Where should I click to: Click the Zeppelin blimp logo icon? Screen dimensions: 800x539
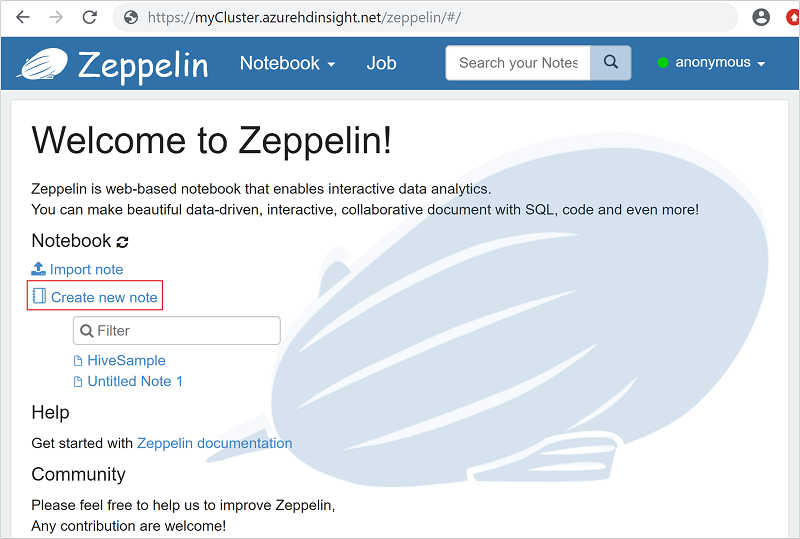coord(42,64)
